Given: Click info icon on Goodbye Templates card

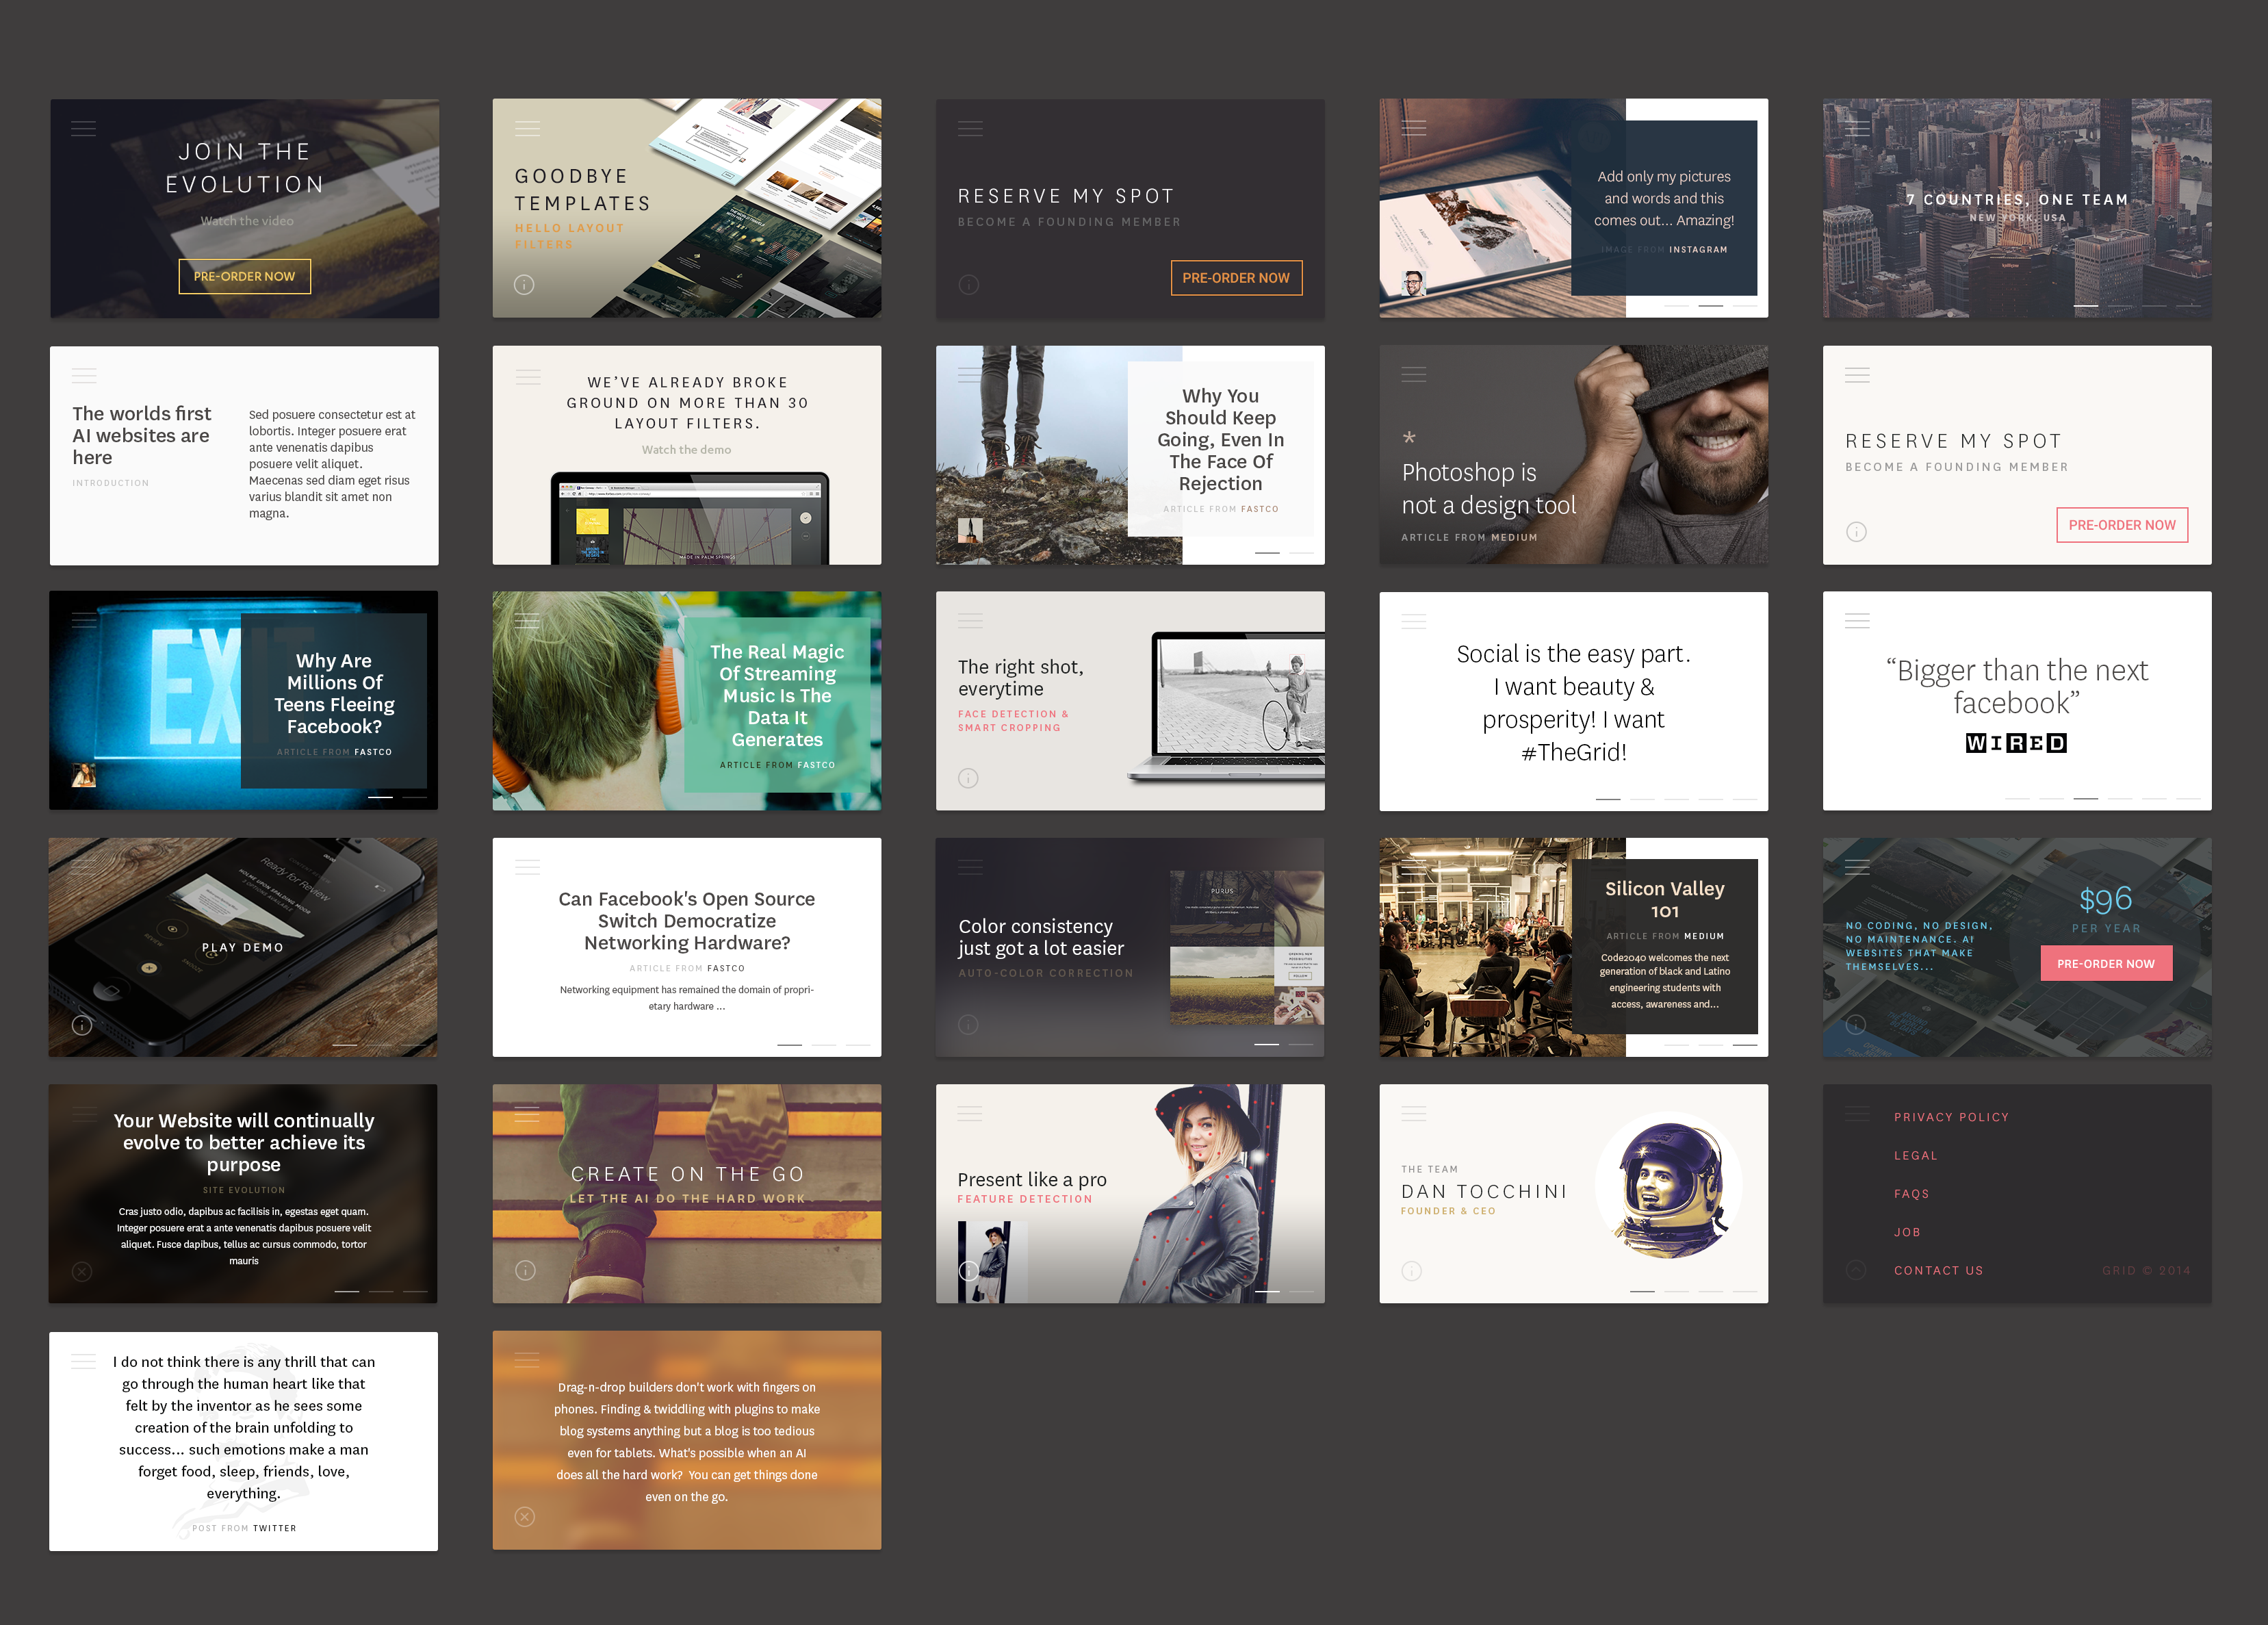Looking at the screenshot, I should pos(524,285).
